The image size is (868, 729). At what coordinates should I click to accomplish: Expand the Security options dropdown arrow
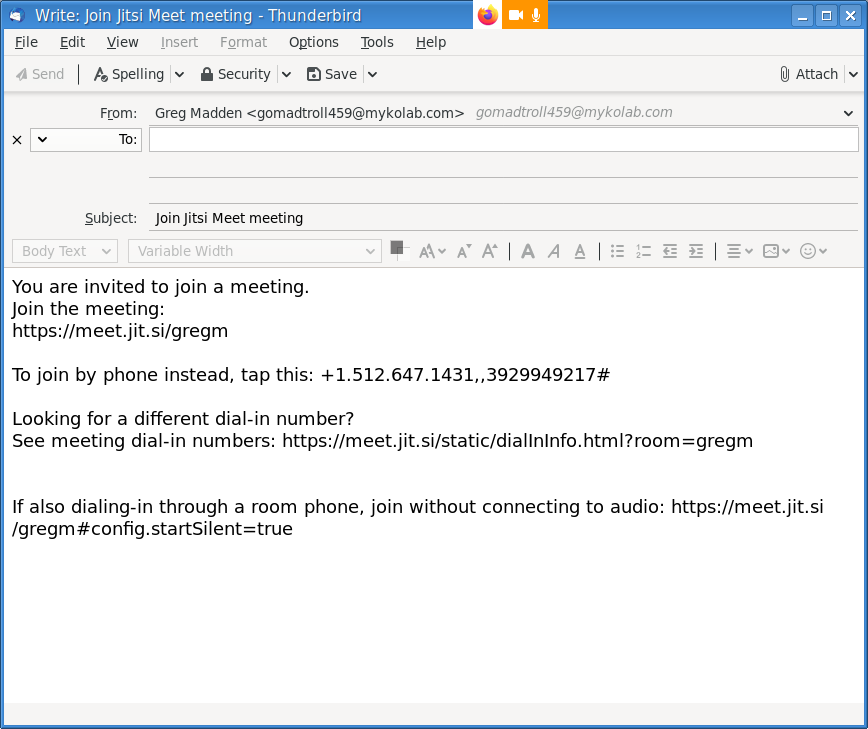pyautogui.click(x=286, y=74)
